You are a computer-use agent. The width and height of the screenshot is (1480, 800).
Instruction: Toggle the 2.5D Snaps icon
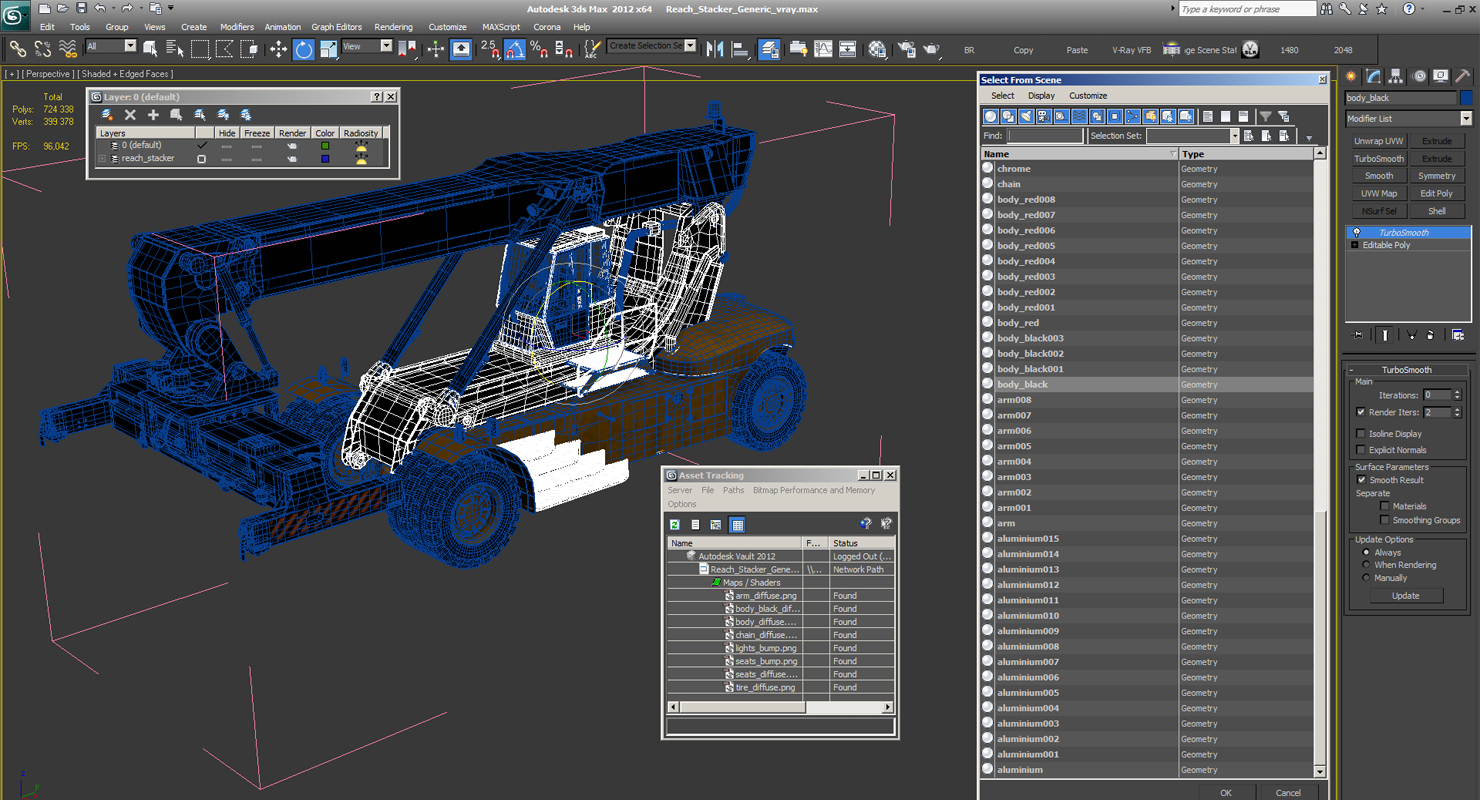coord(490,48)
